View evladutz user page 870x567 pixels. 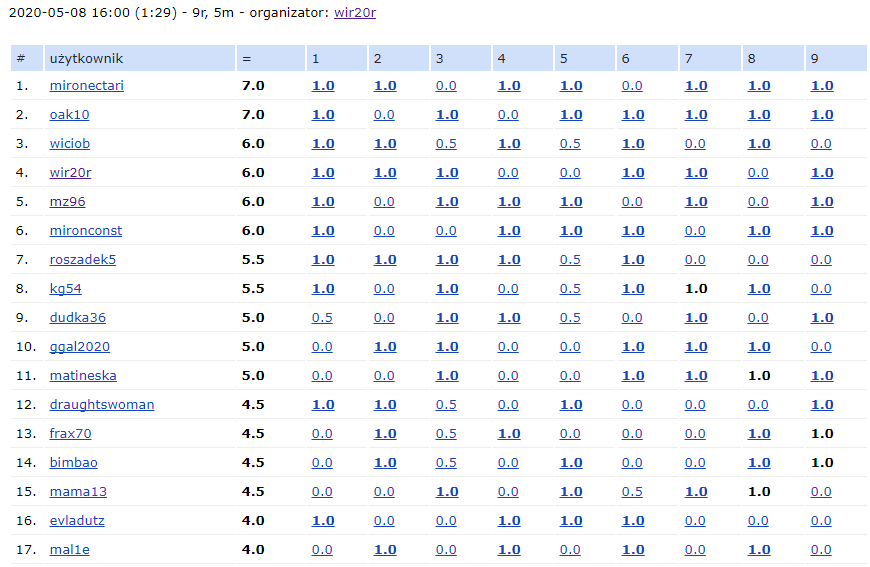tap(77, 521)
